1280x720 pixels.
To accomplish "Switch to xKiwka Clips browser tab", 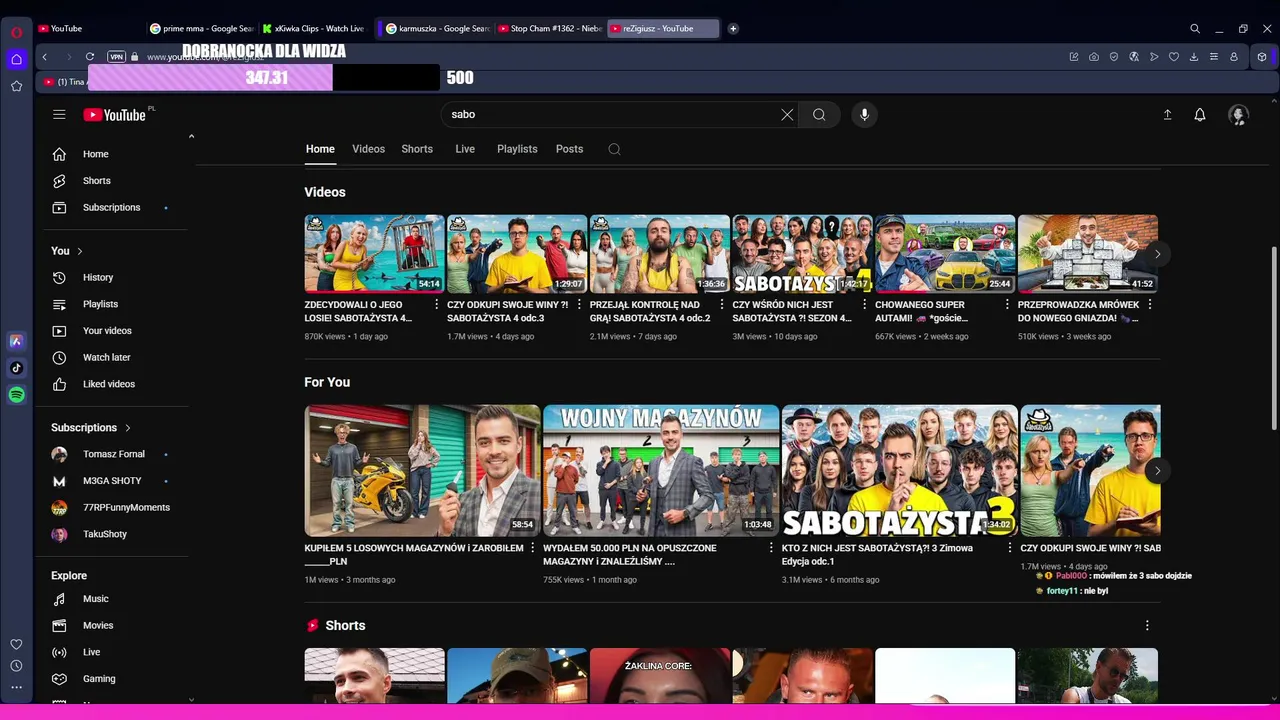I will [x=314, y=29].
